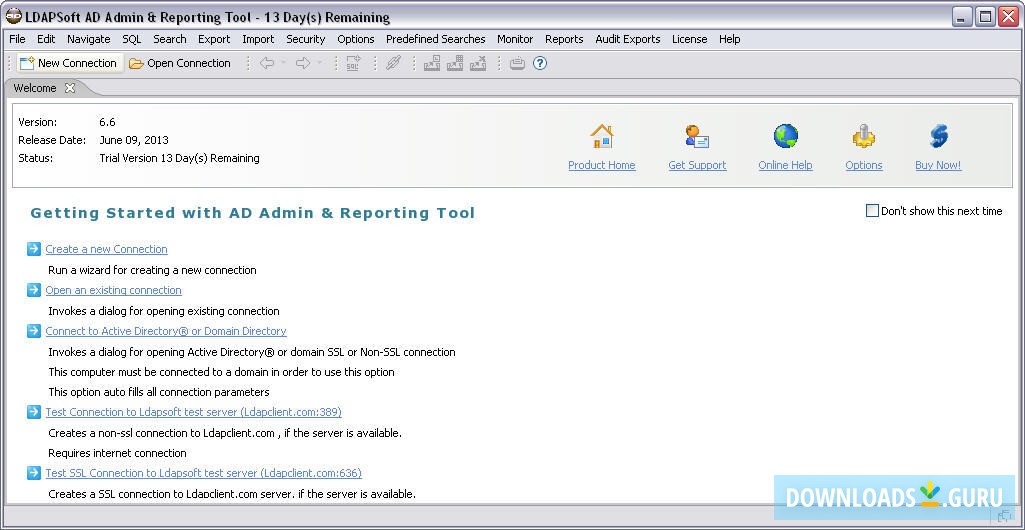Viewport: 1025px width, 530px height.
Task: Open the Options link in welcome header
Action: click(864, 165)
